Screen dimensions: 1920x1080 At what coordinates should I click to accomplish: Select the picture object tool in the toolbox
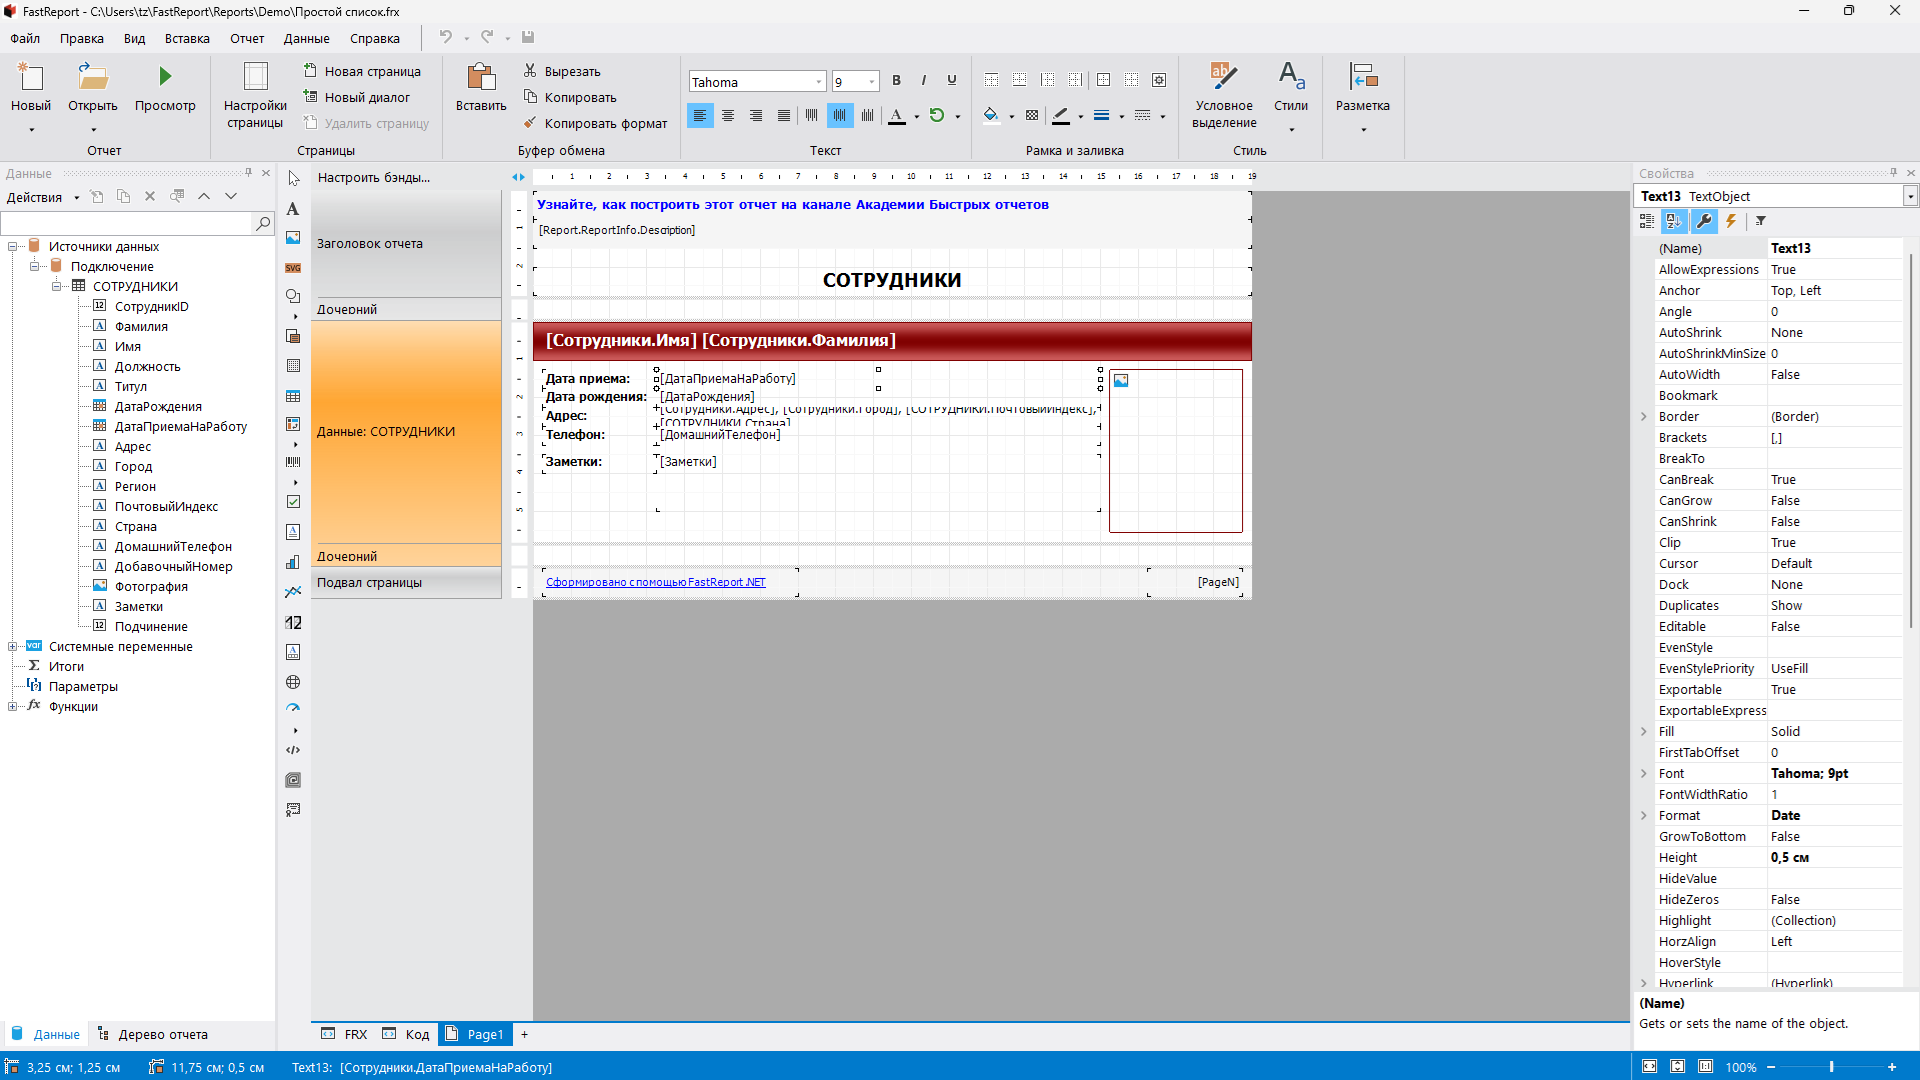[293, 238]
